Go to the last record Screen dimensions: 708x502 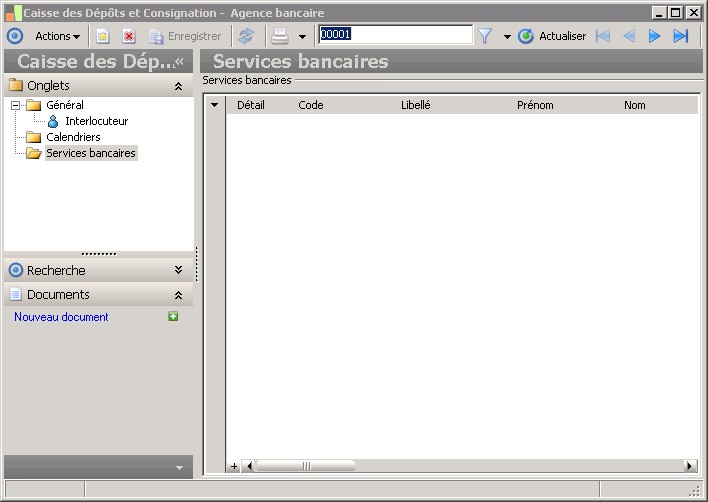click(x=680, y=36)
